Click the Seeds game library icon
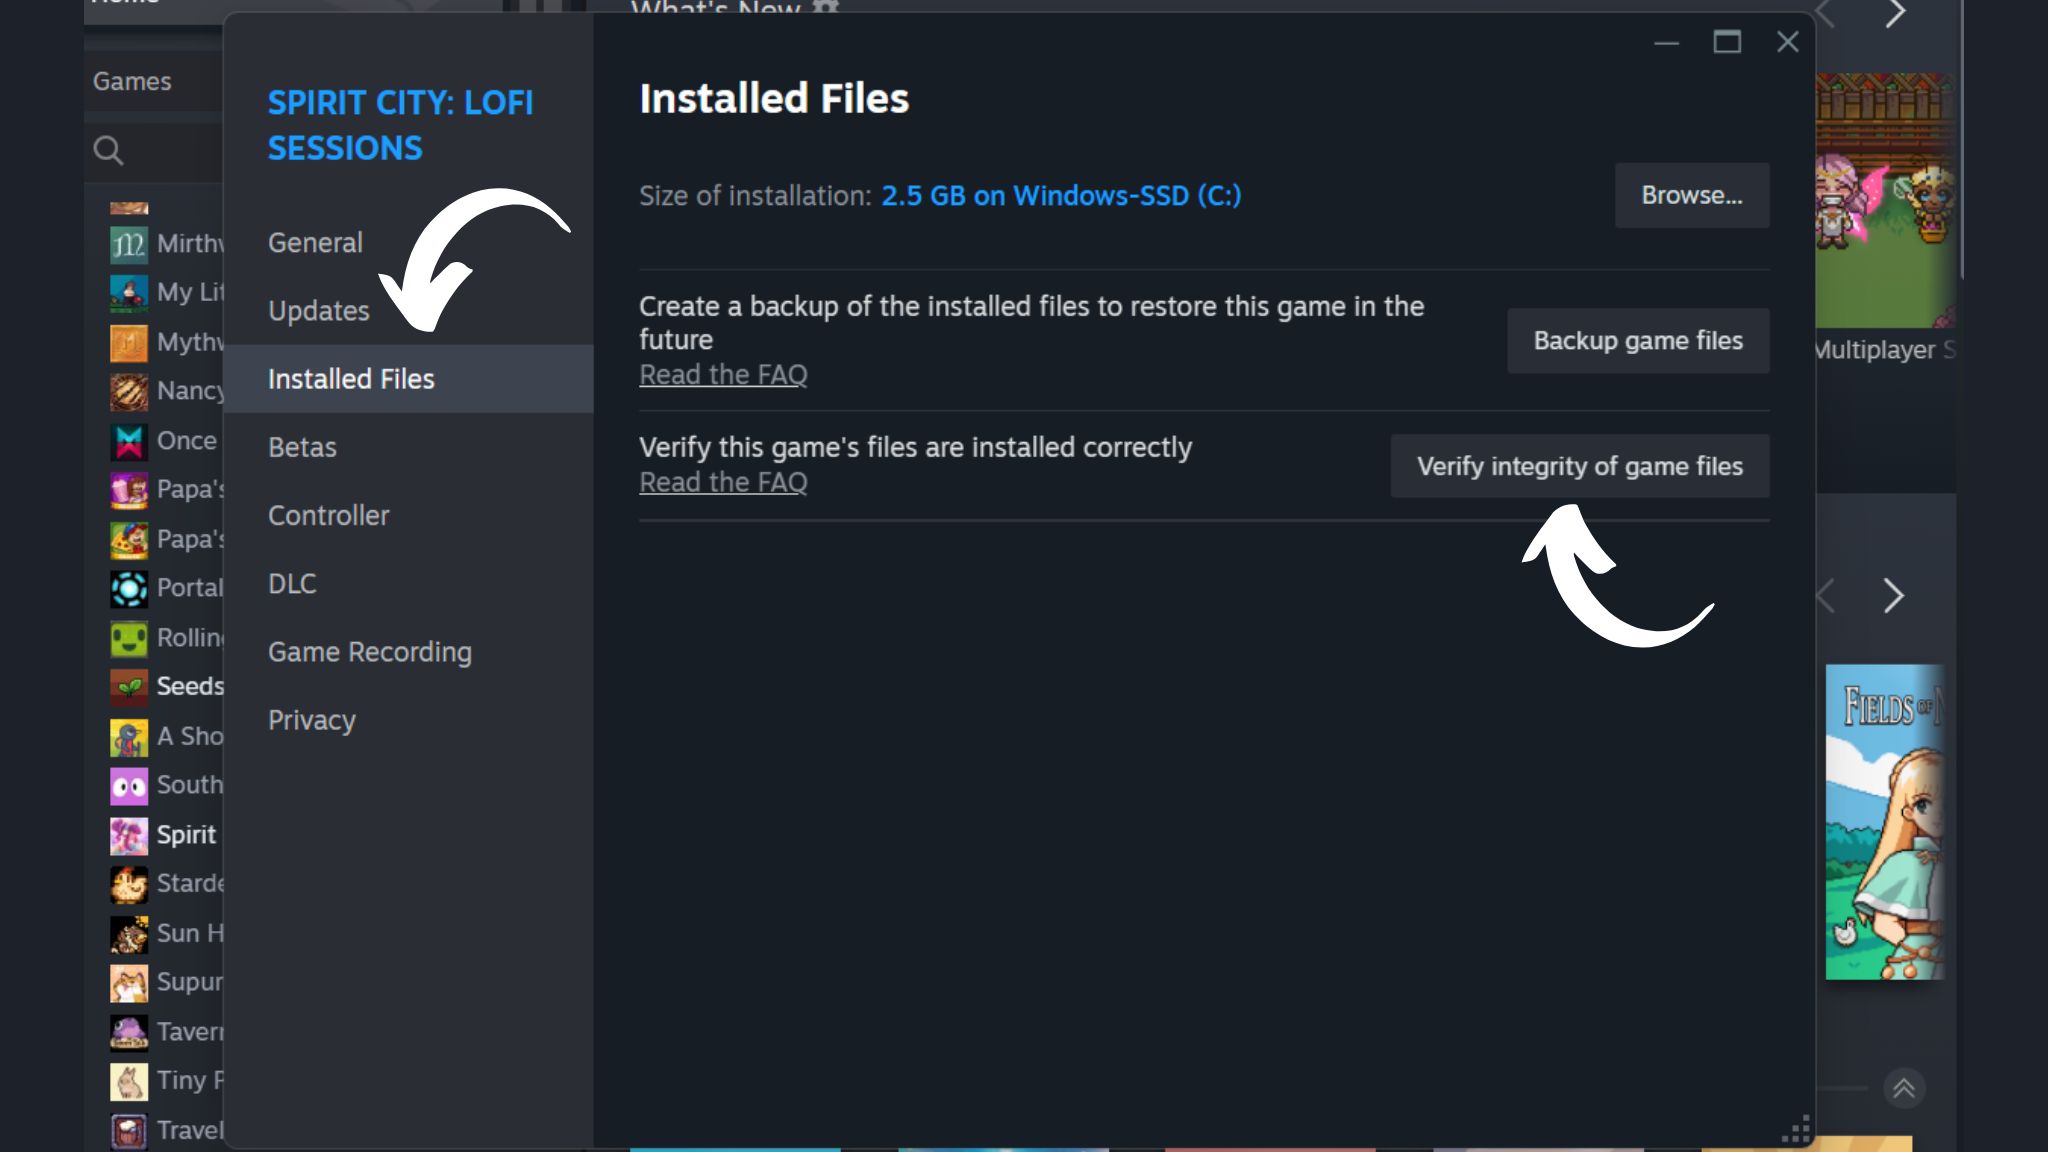 pyautogui.click(x=129, y=687)
